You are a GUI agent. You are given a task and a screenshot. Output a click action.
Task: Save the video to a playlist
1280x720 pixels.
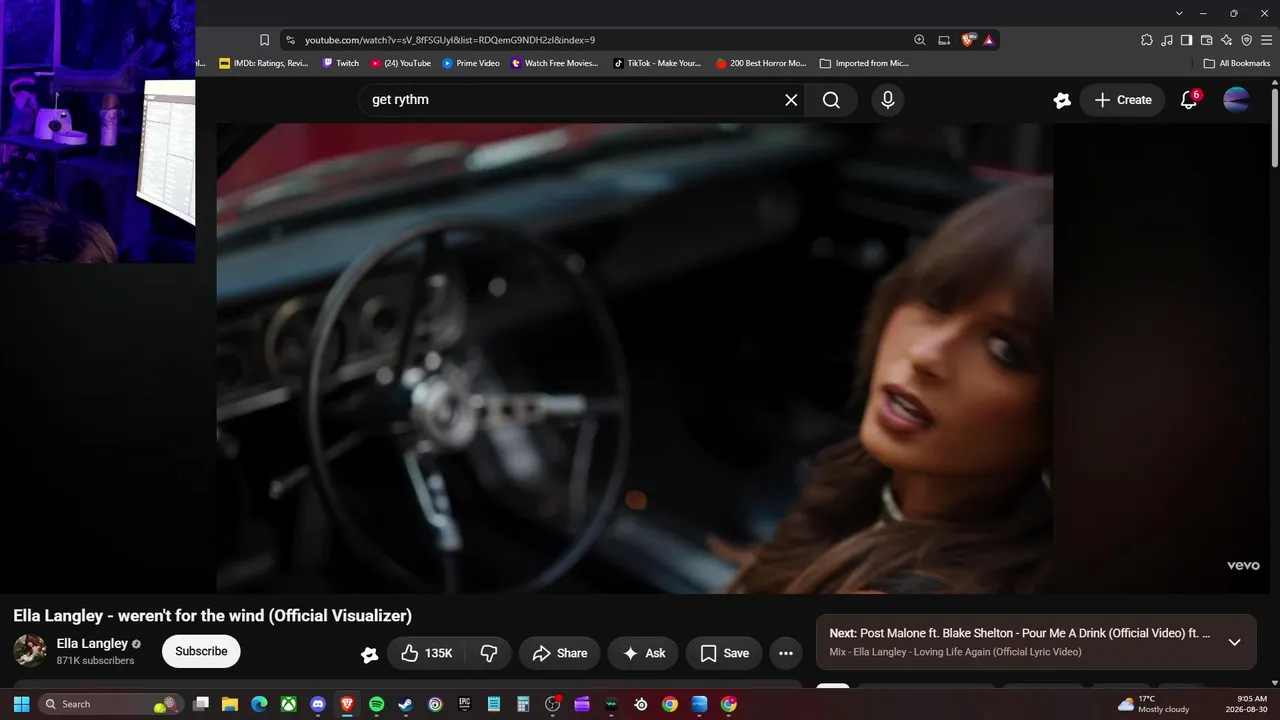[724, 653]
